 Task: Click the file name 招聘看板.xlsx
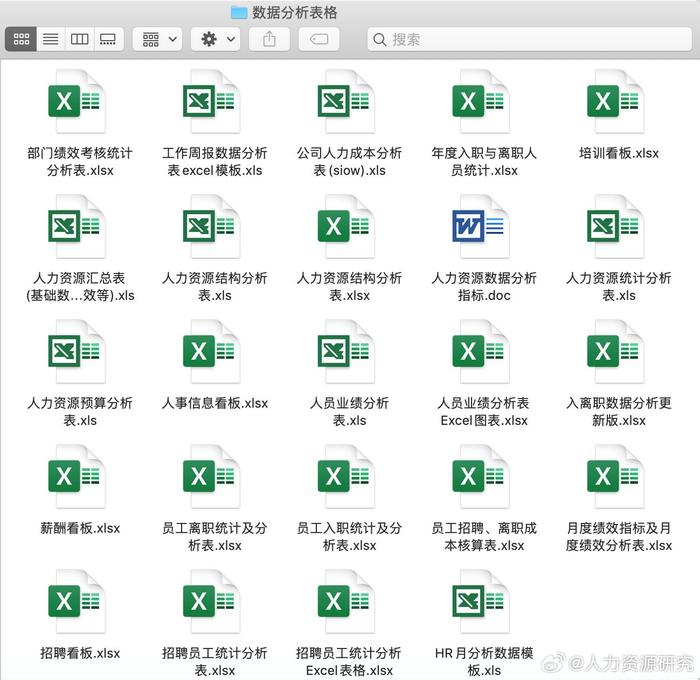coord(80,654)
